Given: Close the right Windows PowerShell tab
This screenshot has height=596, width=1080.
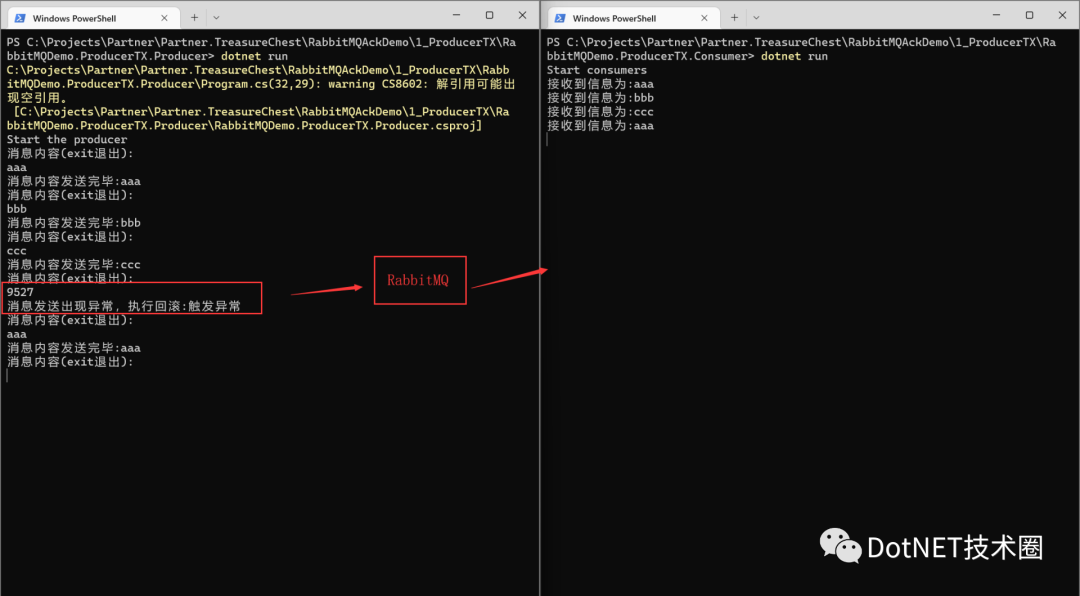Looking at the screenshot, I should tap(704, 18).
